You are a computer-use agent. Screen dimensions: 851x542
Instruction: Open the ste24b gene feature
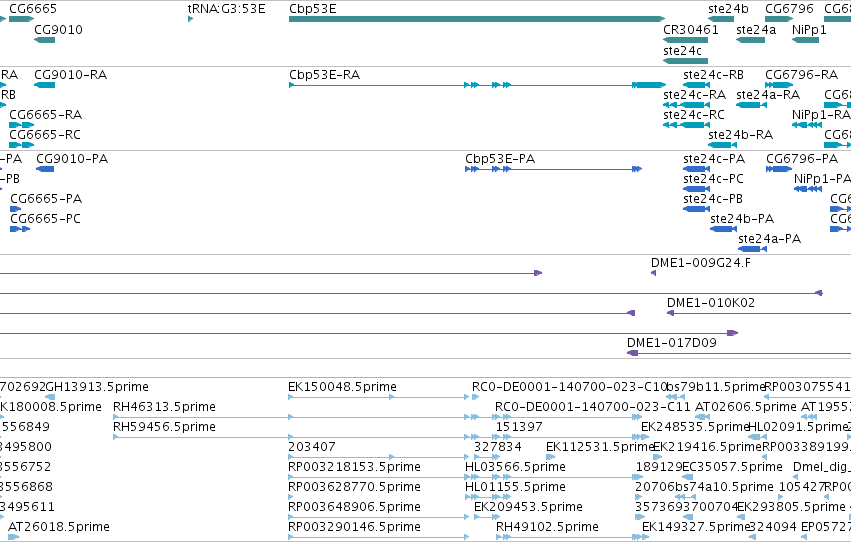(x=721, y=19)
